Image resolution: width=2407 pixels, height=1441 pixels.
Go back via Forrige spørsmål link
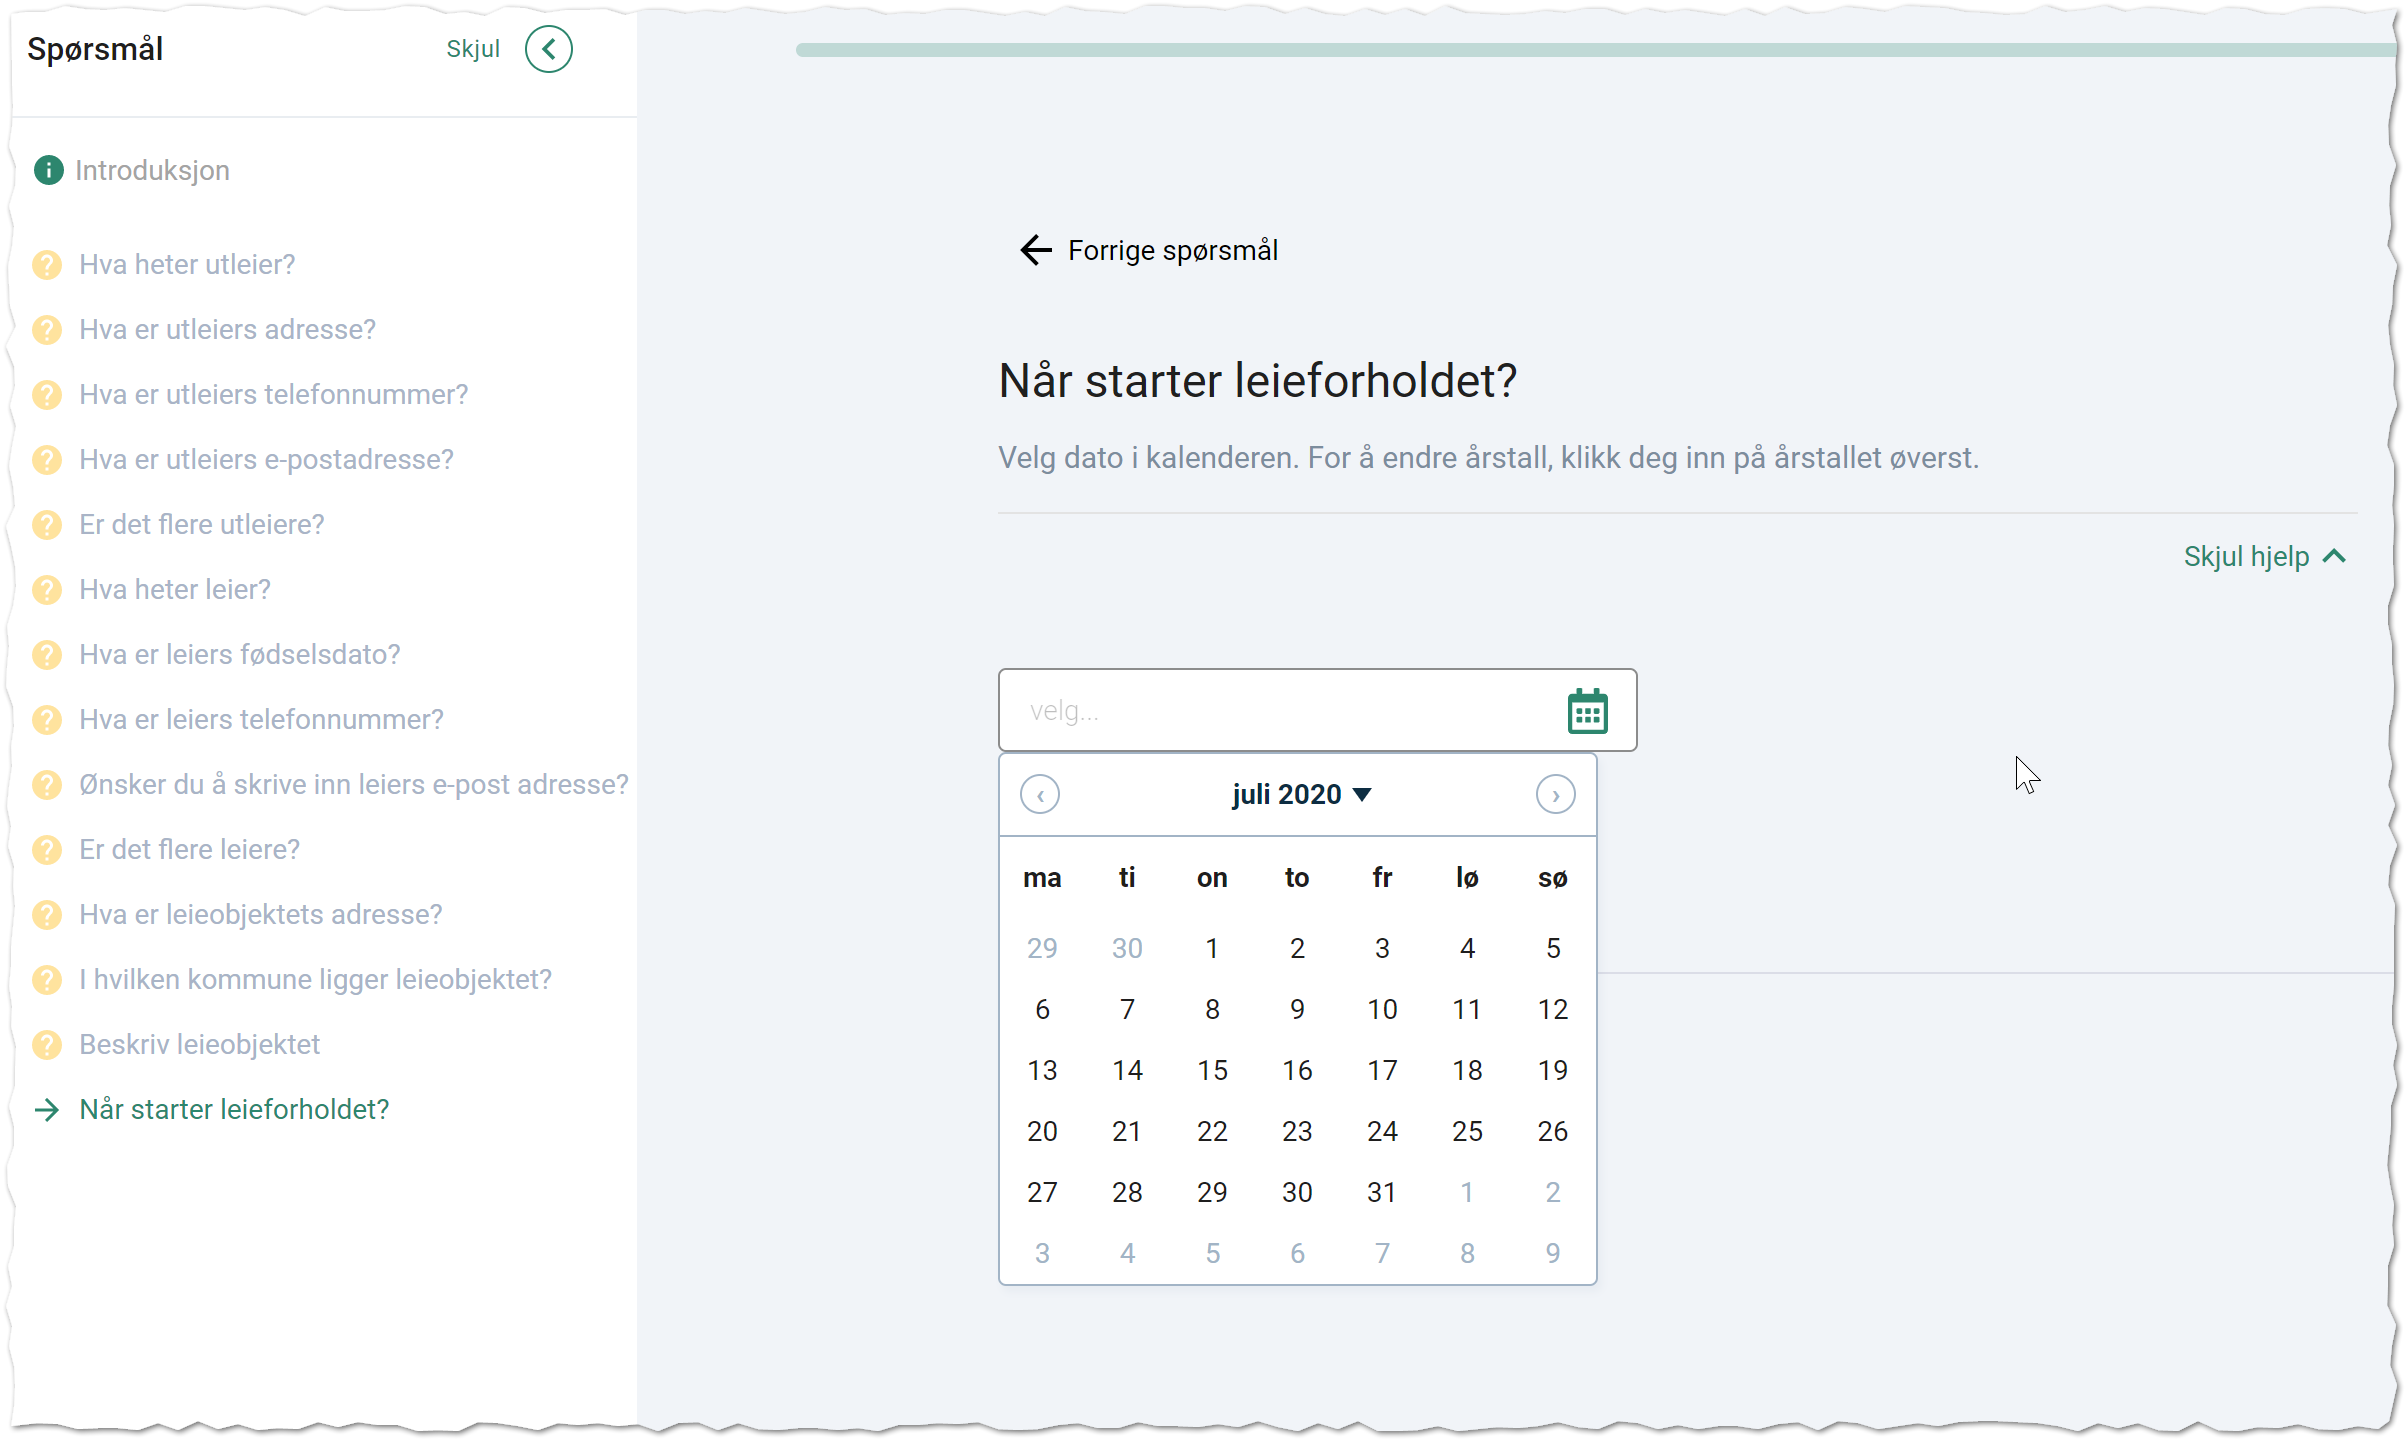[x=1172, y=250]
